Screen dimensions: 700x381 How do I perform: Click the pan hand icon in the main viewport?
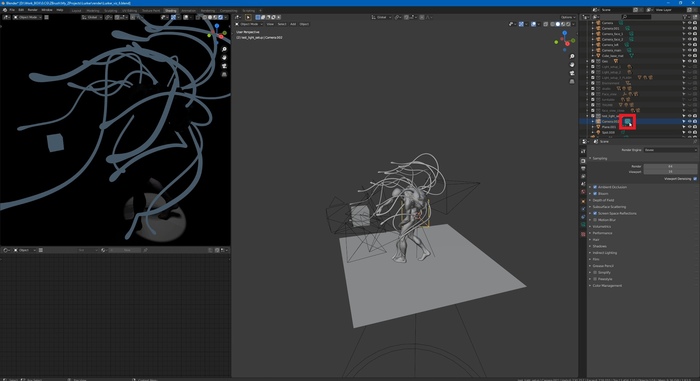(572, 65)
